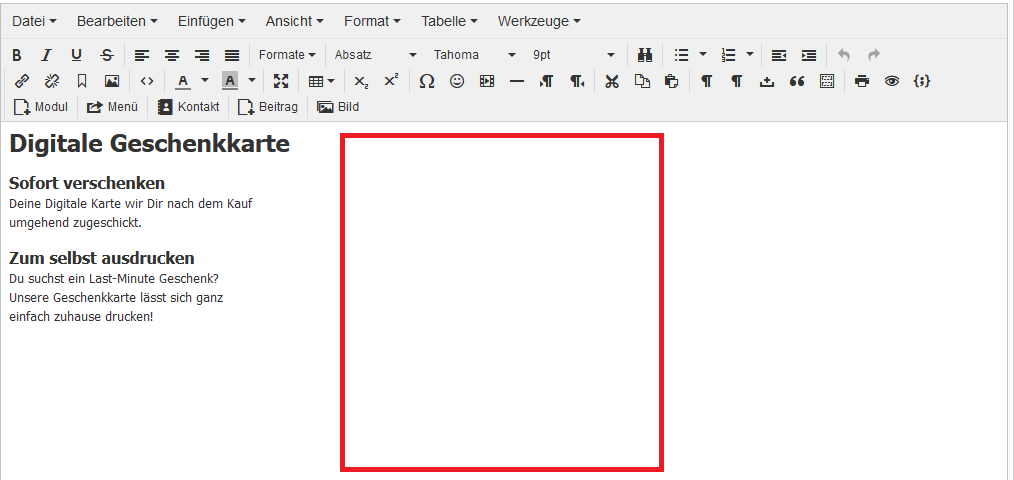Click the Modul button

pos(41,107)
